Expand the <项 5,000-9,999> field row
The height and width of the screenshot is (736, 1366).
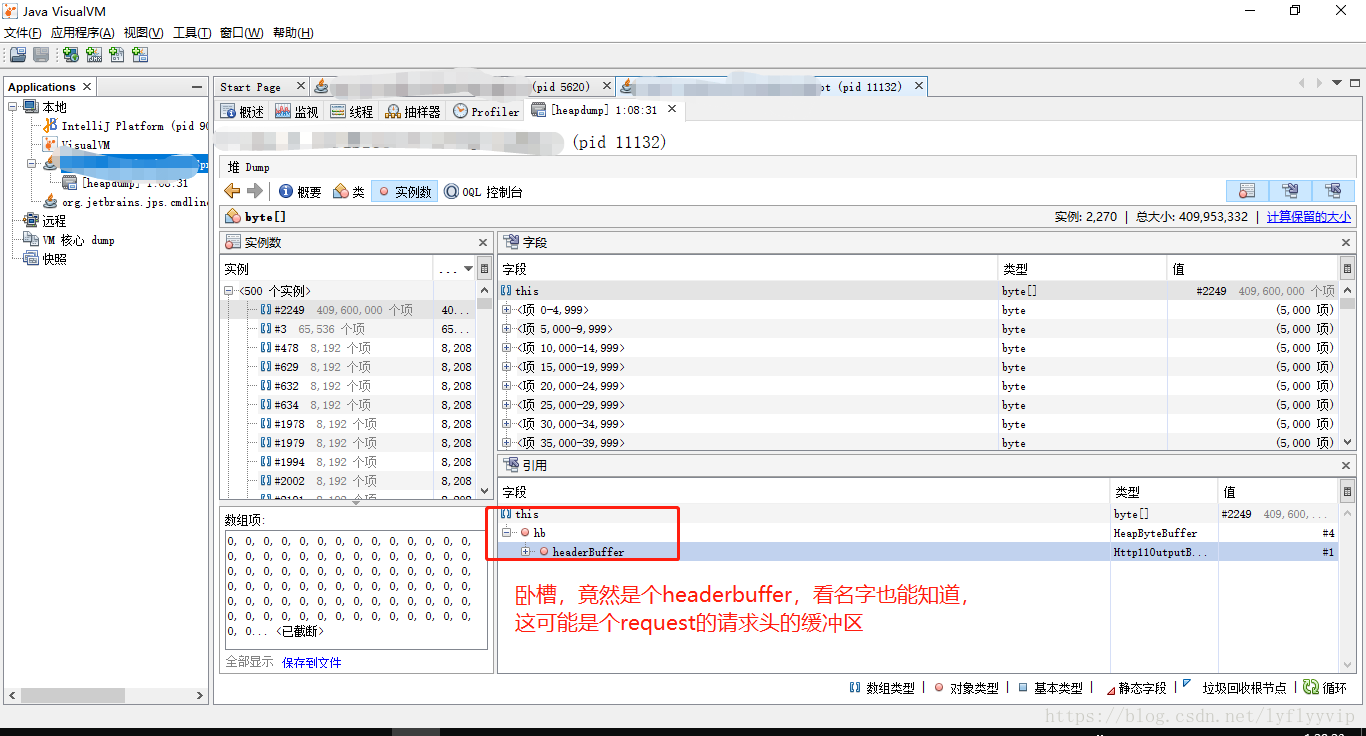(507, 329)
